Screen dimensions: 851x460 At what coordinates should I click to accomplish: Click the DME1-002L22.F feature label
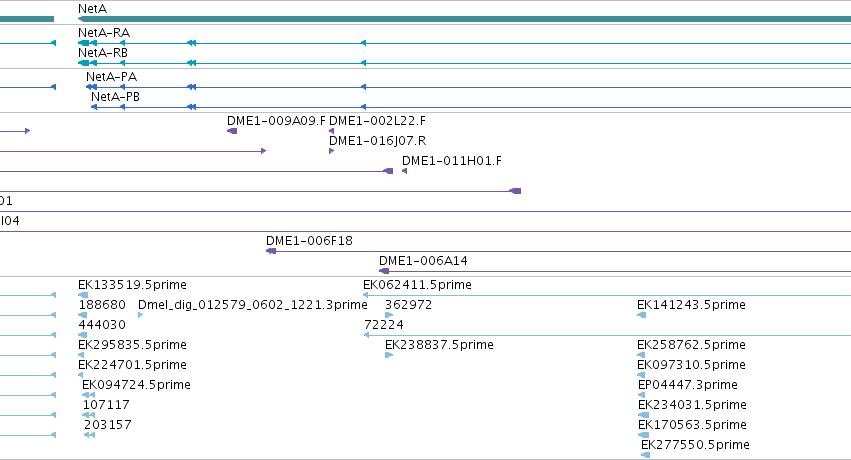pos(377,120)
